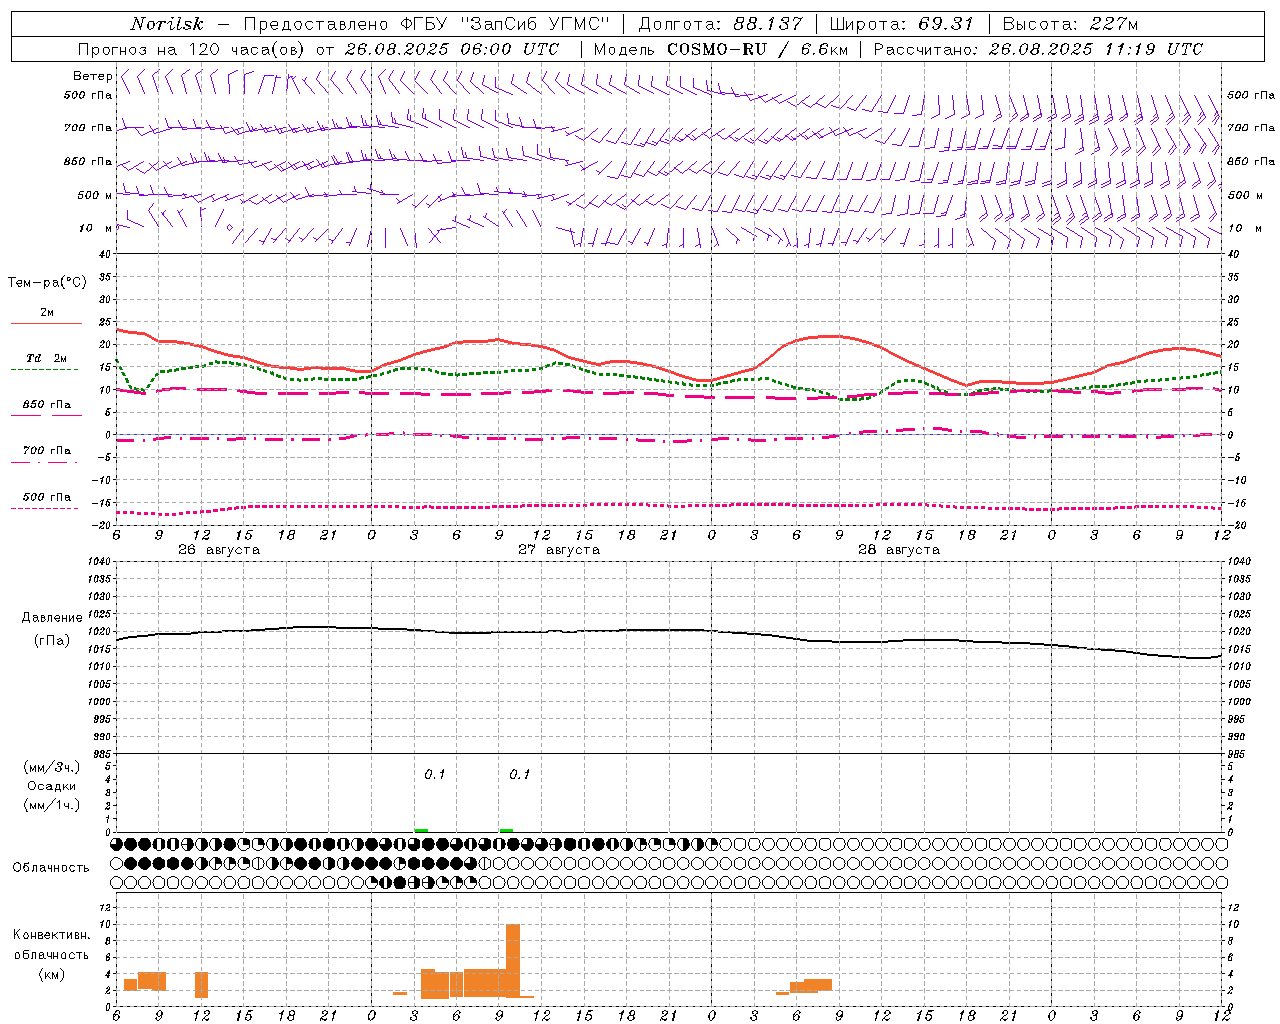This screenshot has width=1280, height=1024.
Task: Click the "Ветер" wind panel label
Action: (x=92, y=76)
